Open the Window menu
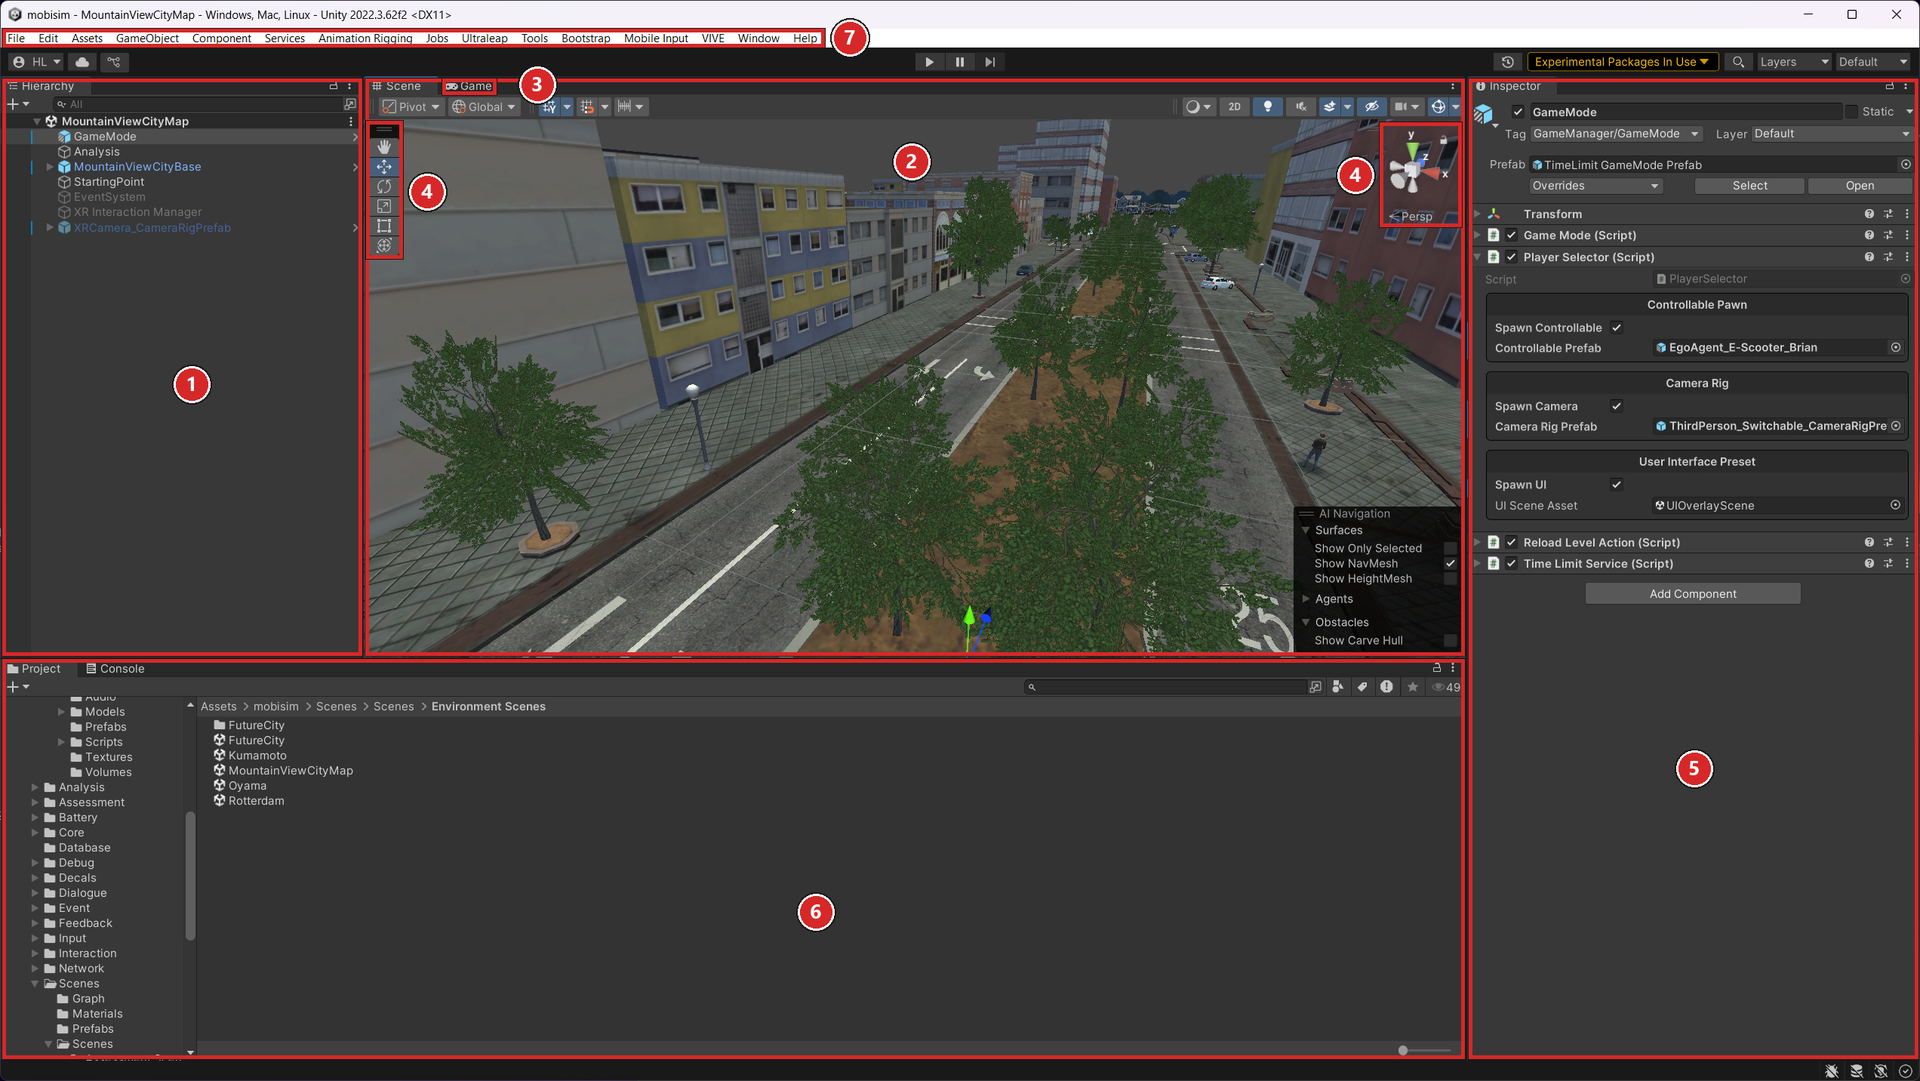This screenshot has height=1081, width=1920. [x=758, y=38]
